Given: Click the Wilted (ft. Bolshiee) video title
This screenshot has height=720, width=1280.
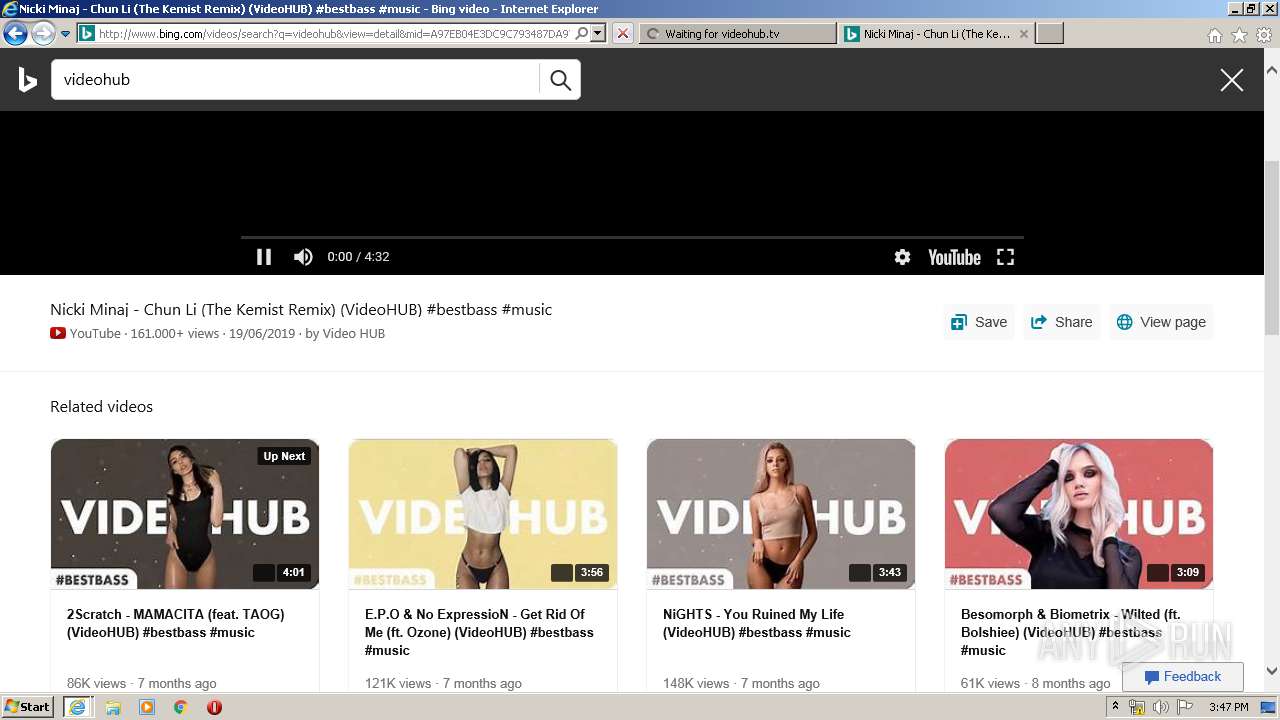Looking at the screenshot, I should pos(1070,632).
